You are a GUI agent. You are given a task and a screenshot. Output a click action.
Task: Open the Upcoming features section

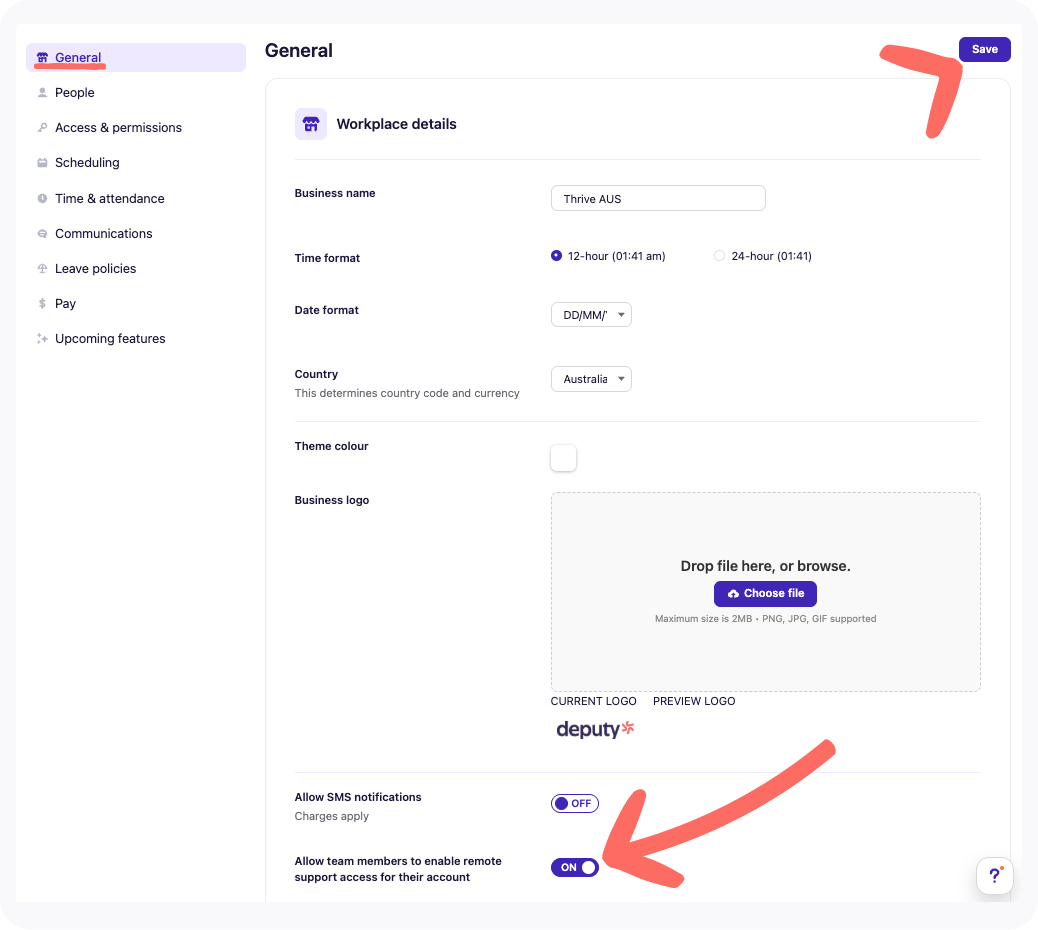[41, 338]
